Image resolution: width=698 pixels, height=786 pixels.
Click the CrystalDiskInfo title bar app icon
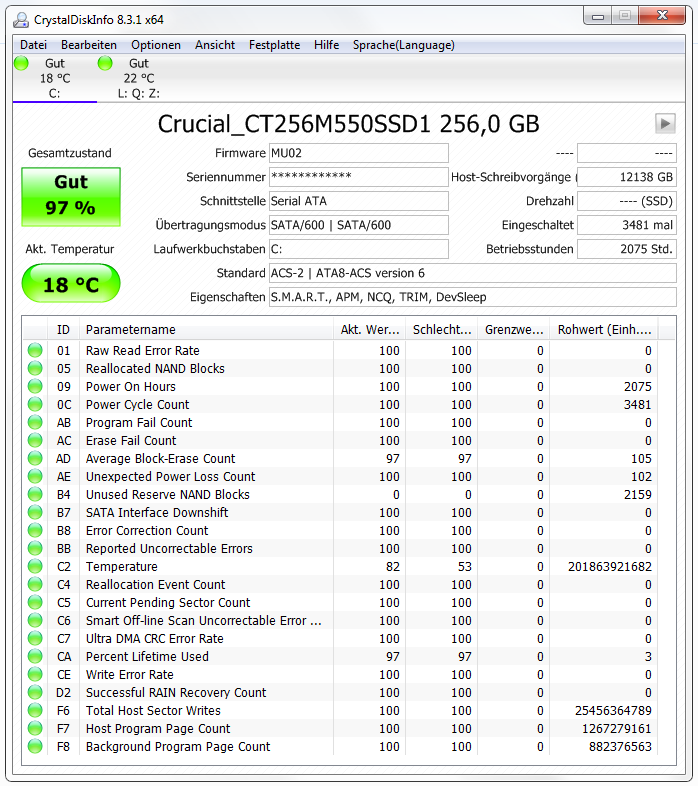[x=21, y=20]
